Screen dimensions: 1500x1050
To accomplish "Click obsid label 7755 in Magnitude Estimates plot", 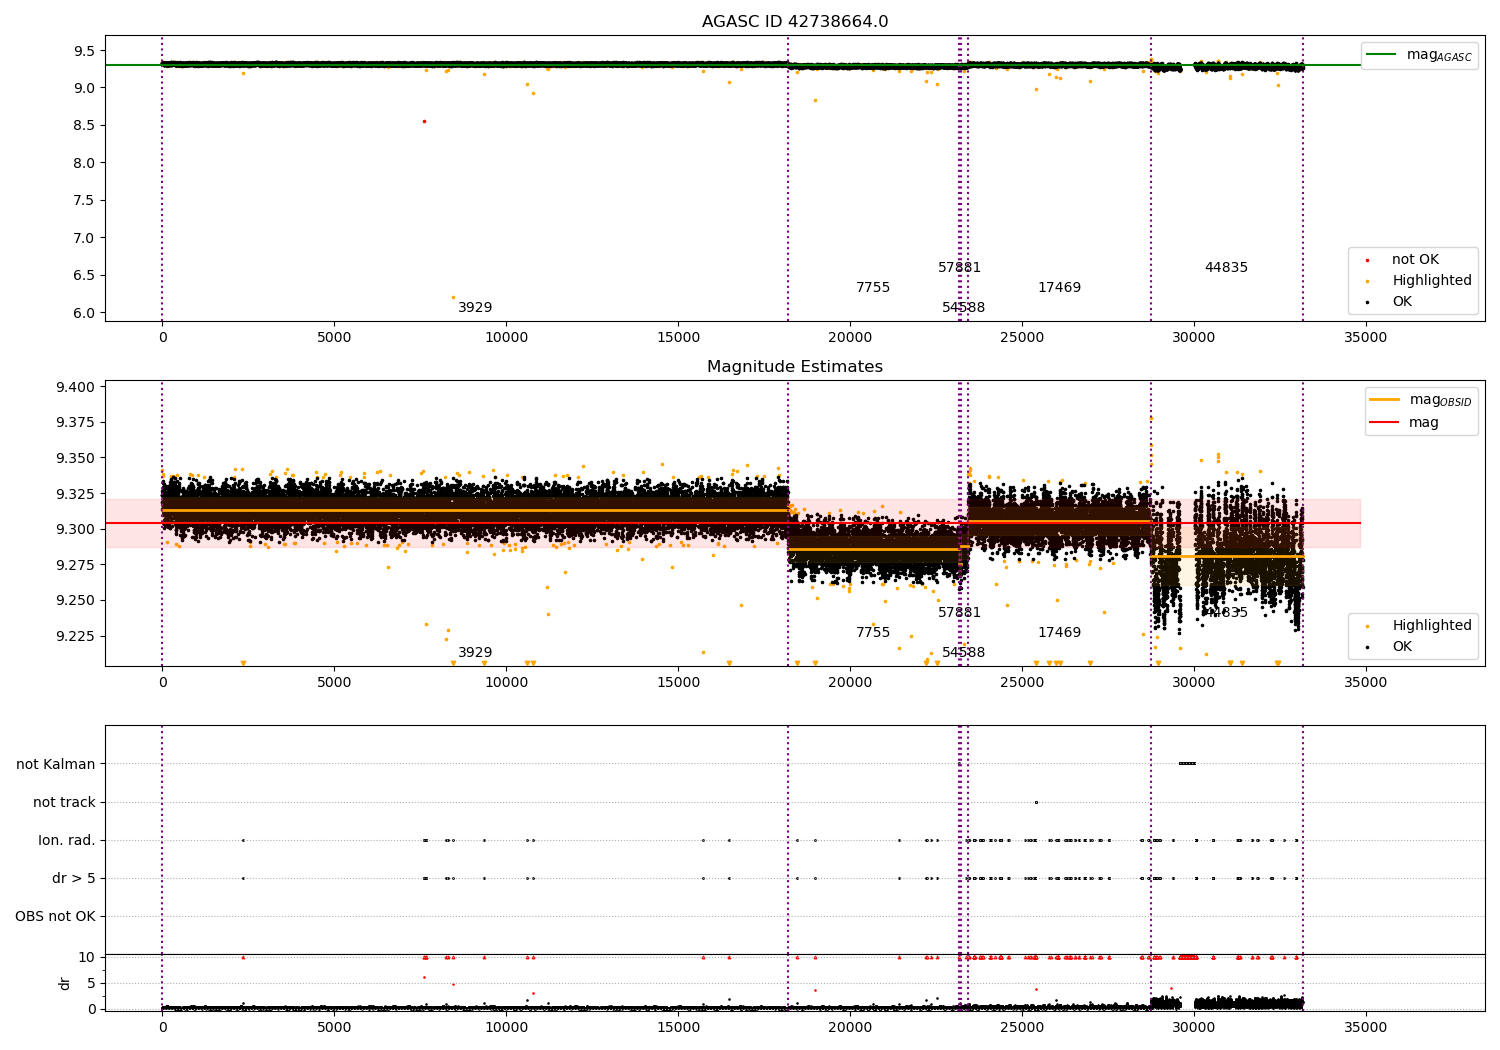I will pyautogui.click(x=873, y=633).
